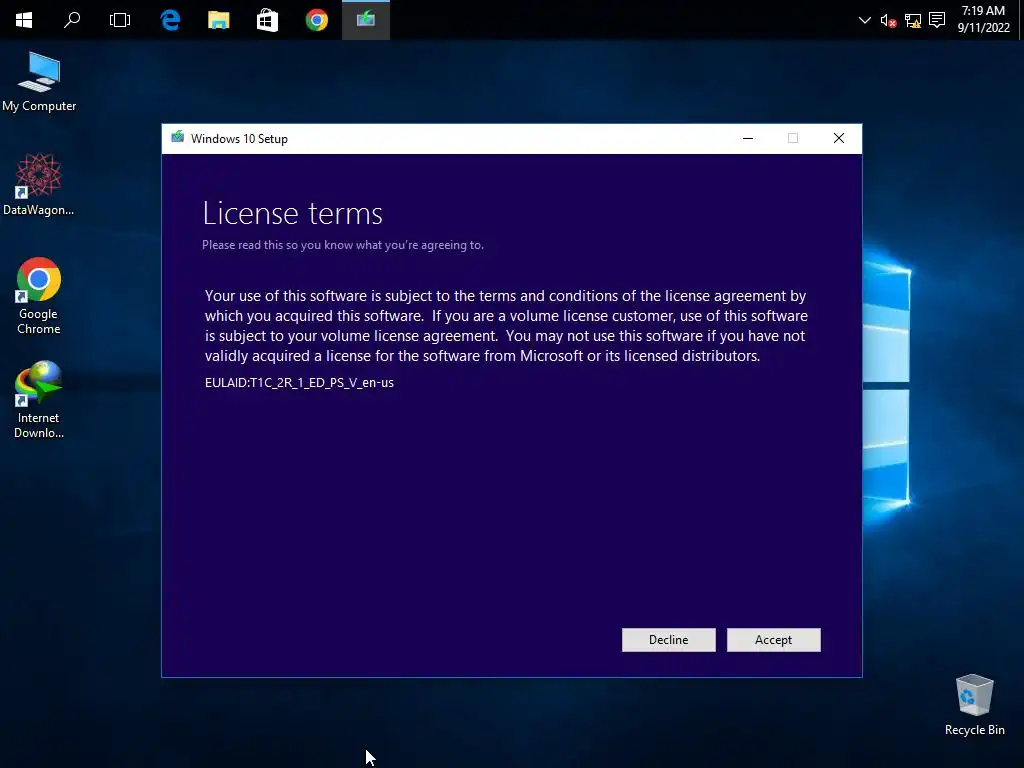The width and height of the screenshot is (1024, 768).
Task: Decline the license terms
Action: pos(668,640)
